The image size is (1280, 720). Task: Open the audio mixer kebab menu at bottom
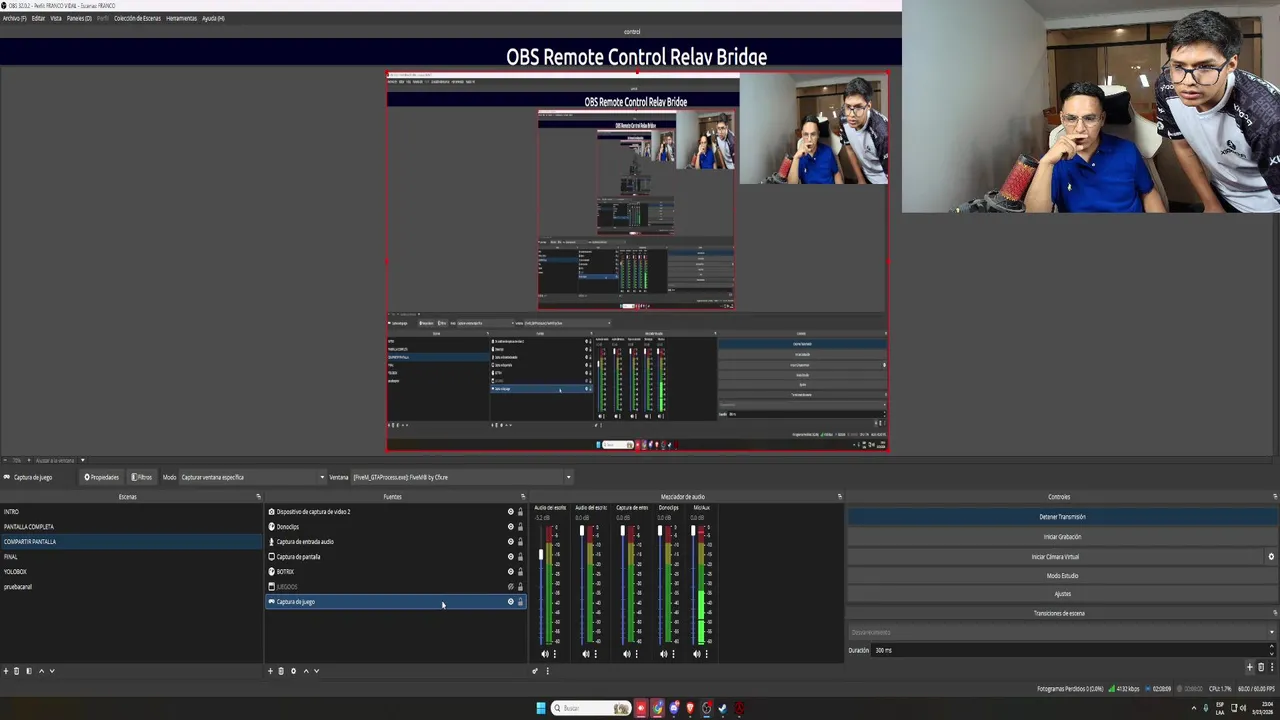(547, 671)
